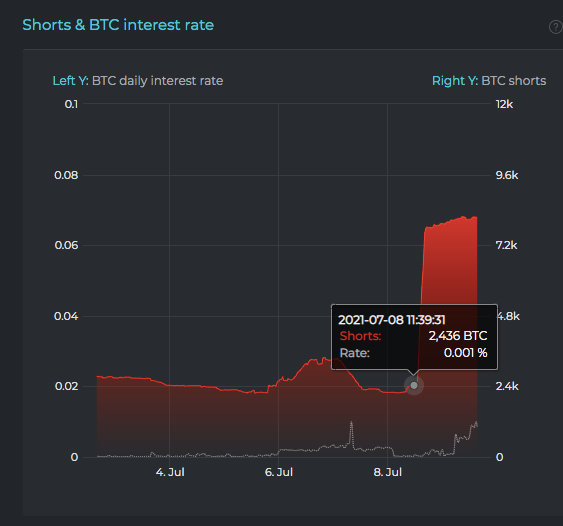Click the help question mark icon
563x526 pixels.
pyautogui.click(x=556, y=27)
